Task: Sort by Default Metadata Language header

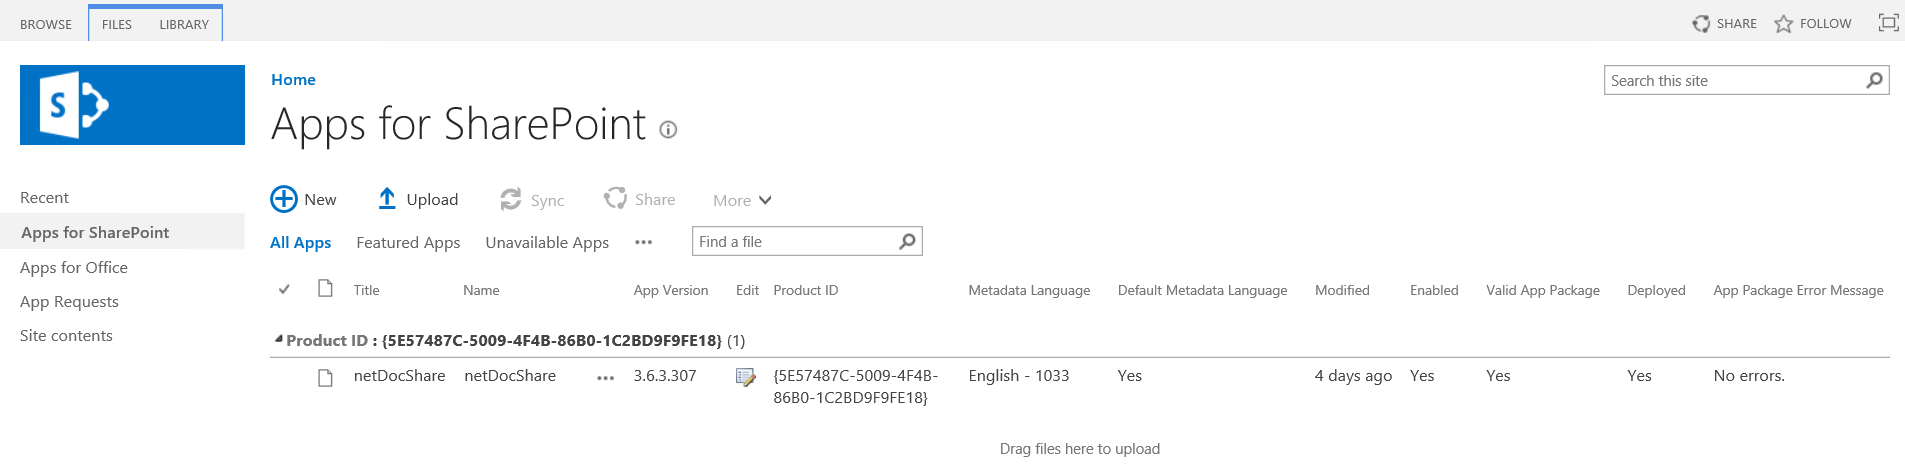Action: point(1202,290)
